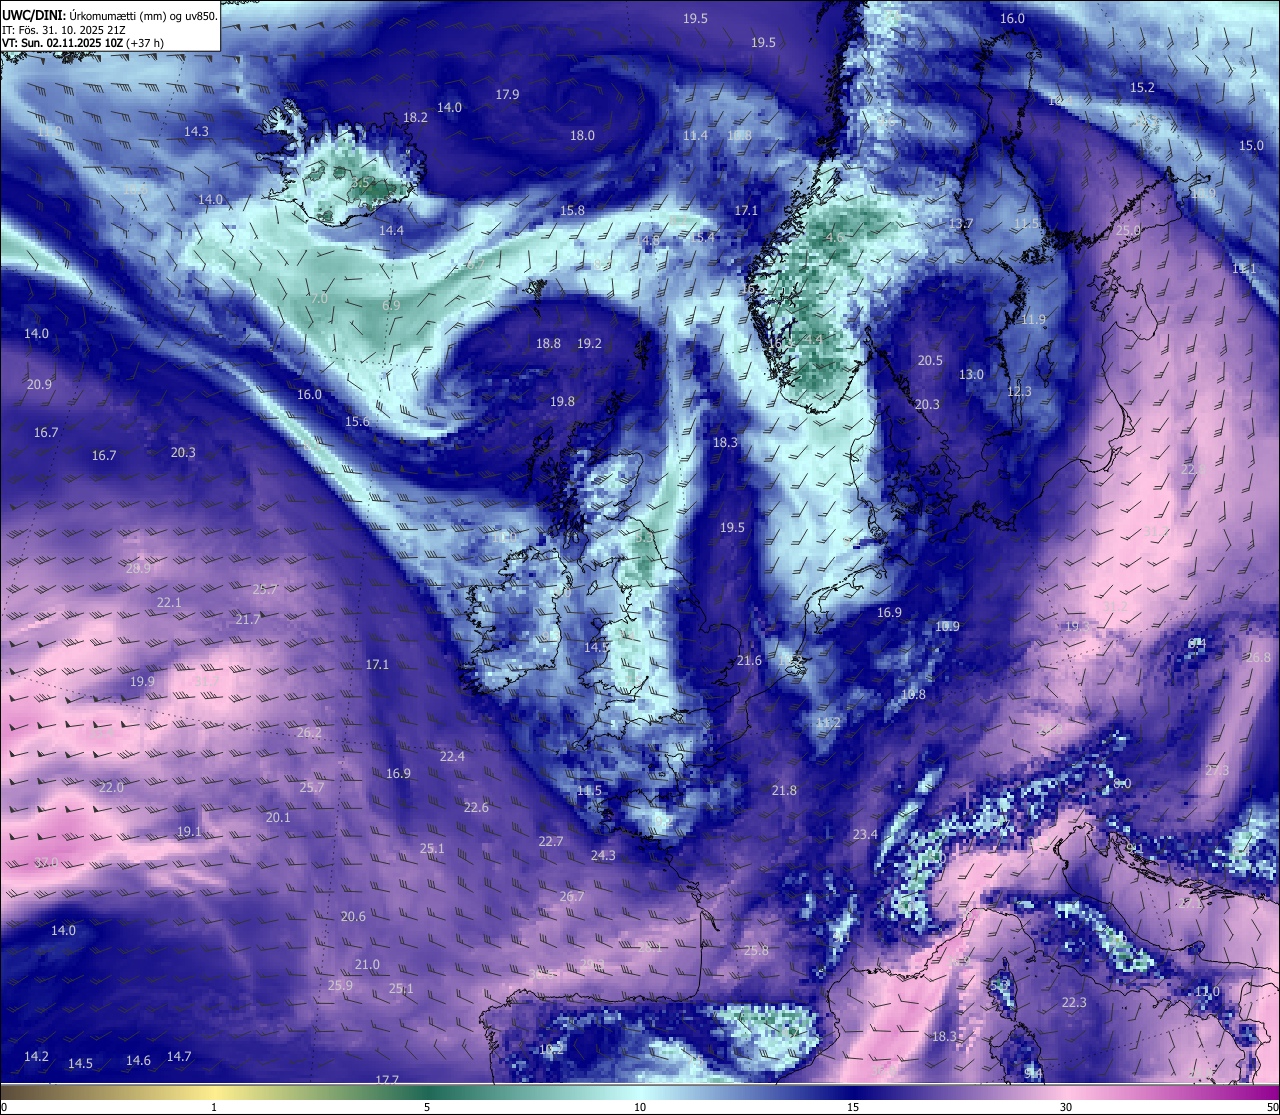Click the 13.0 value label
The width and height of the screenshot is (1280, 1115).
(x=971, y=375)
